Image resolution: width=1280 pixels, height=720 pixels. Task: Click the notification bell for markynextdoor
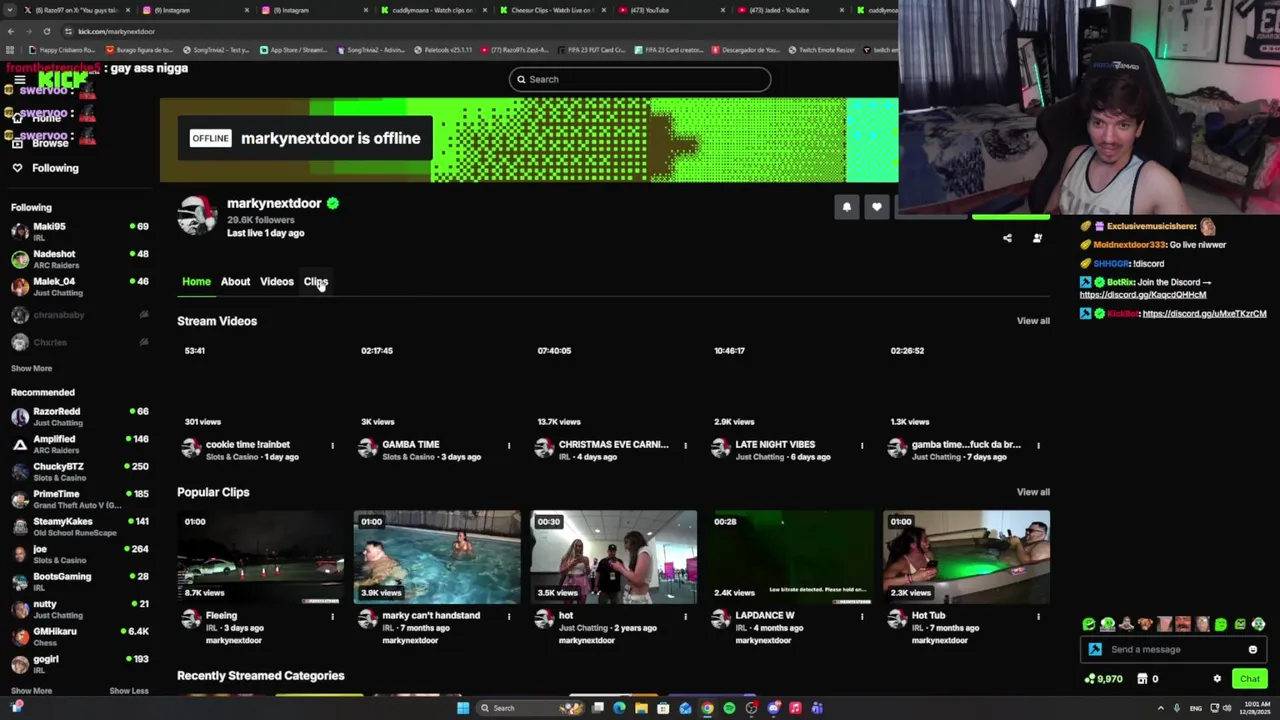(846, 207)
